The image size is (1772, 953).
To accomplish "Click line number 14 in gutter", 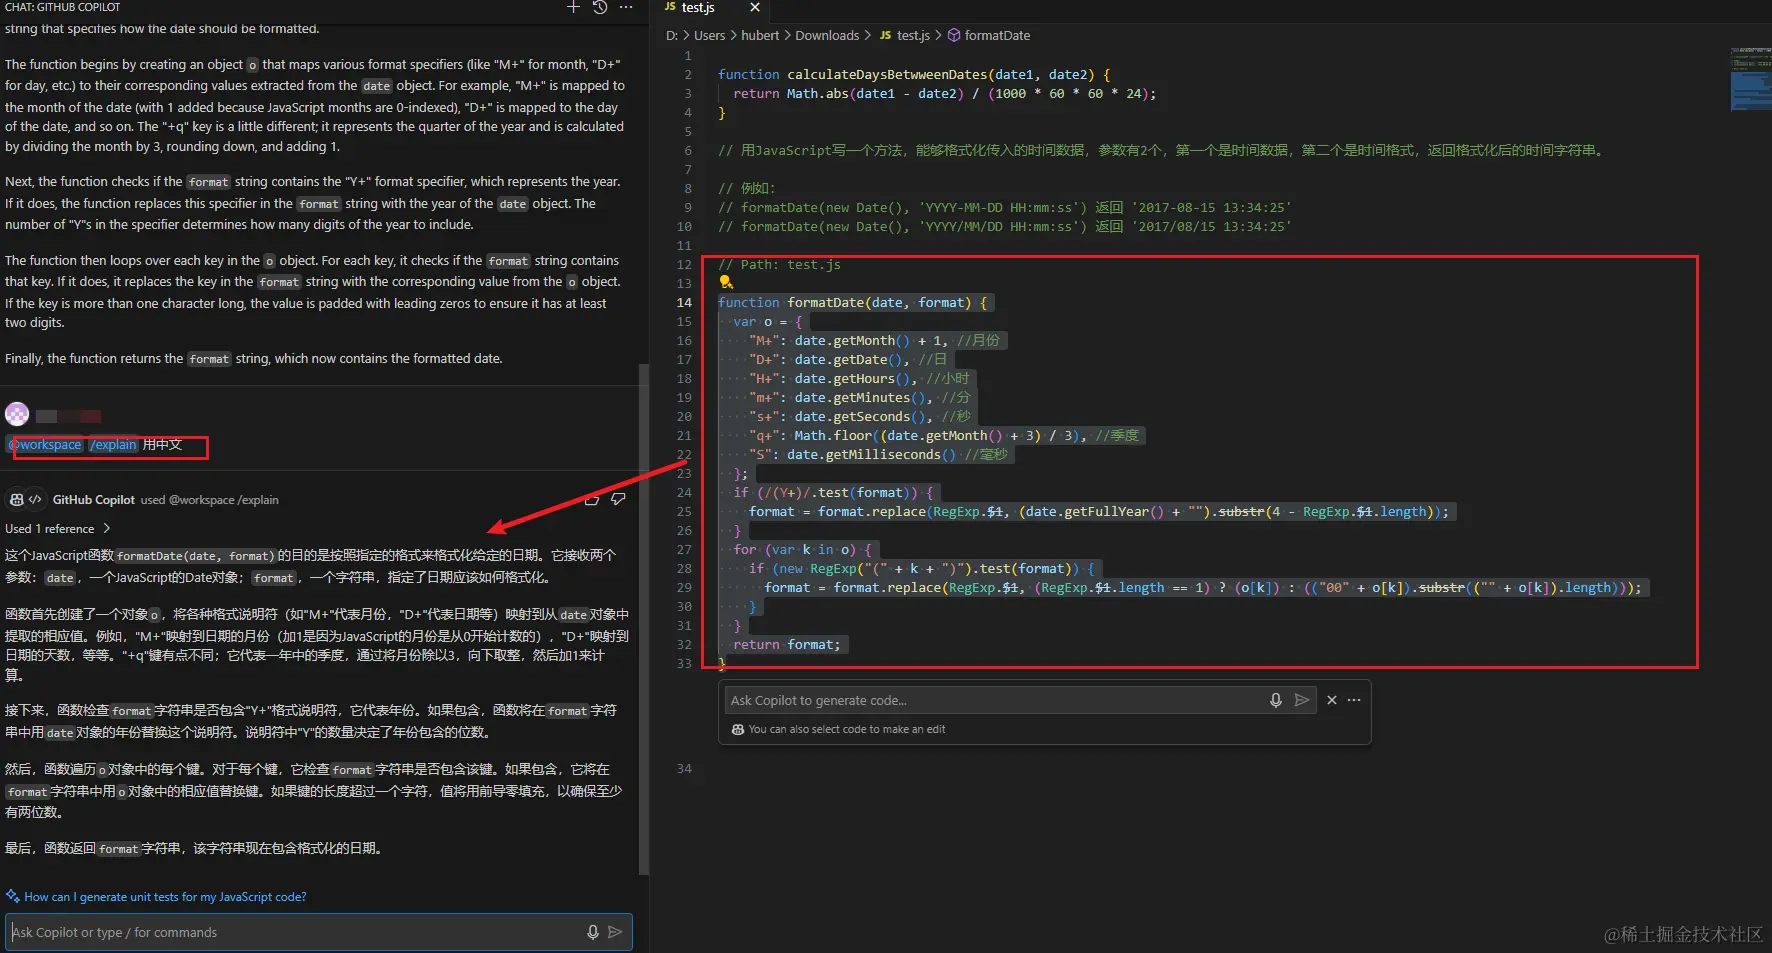I will [x=684, y=302].
